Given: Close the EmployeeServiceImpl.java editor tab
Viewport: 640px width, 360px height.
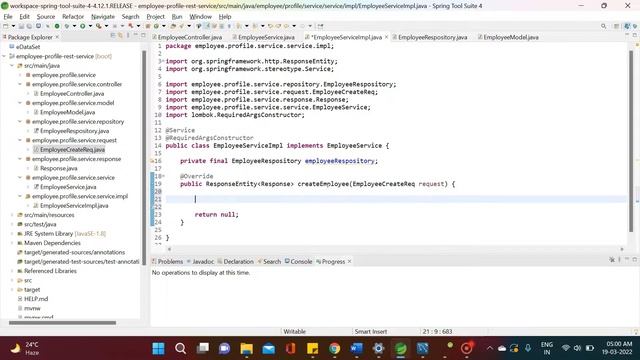Looking at the screenshot, I should [387, 37].
